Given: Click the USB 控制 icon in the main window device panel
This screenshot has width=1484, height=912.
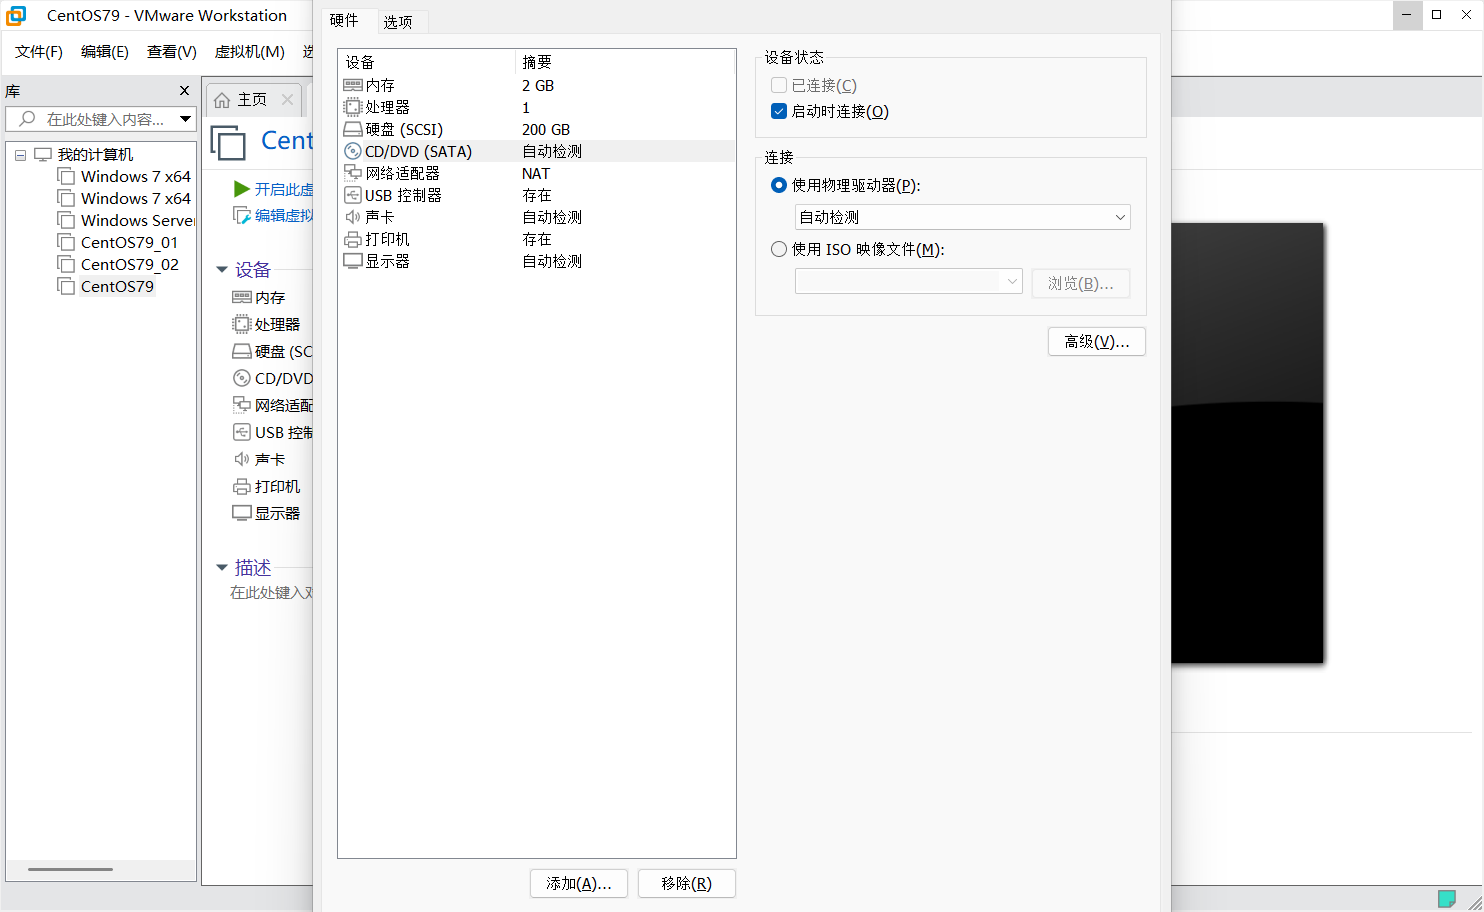Looking at the screenshot, I should point(241,432).
